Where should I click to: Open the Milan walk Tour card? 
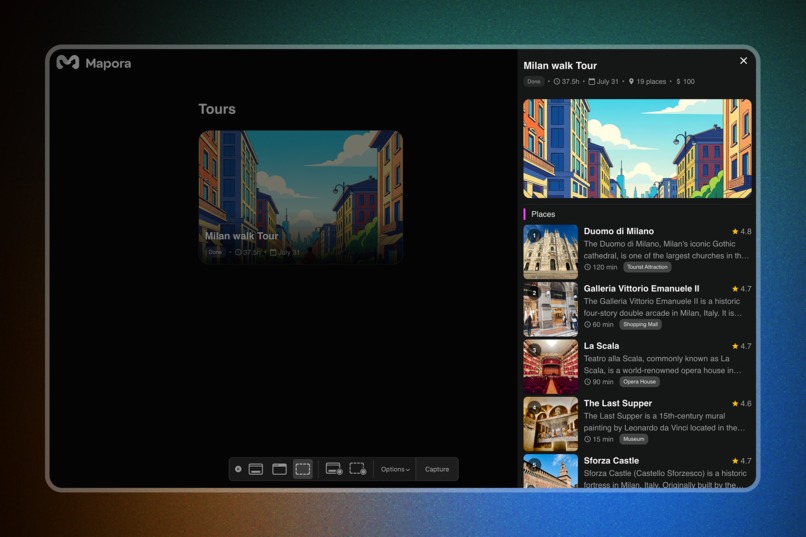pos(301,197)
